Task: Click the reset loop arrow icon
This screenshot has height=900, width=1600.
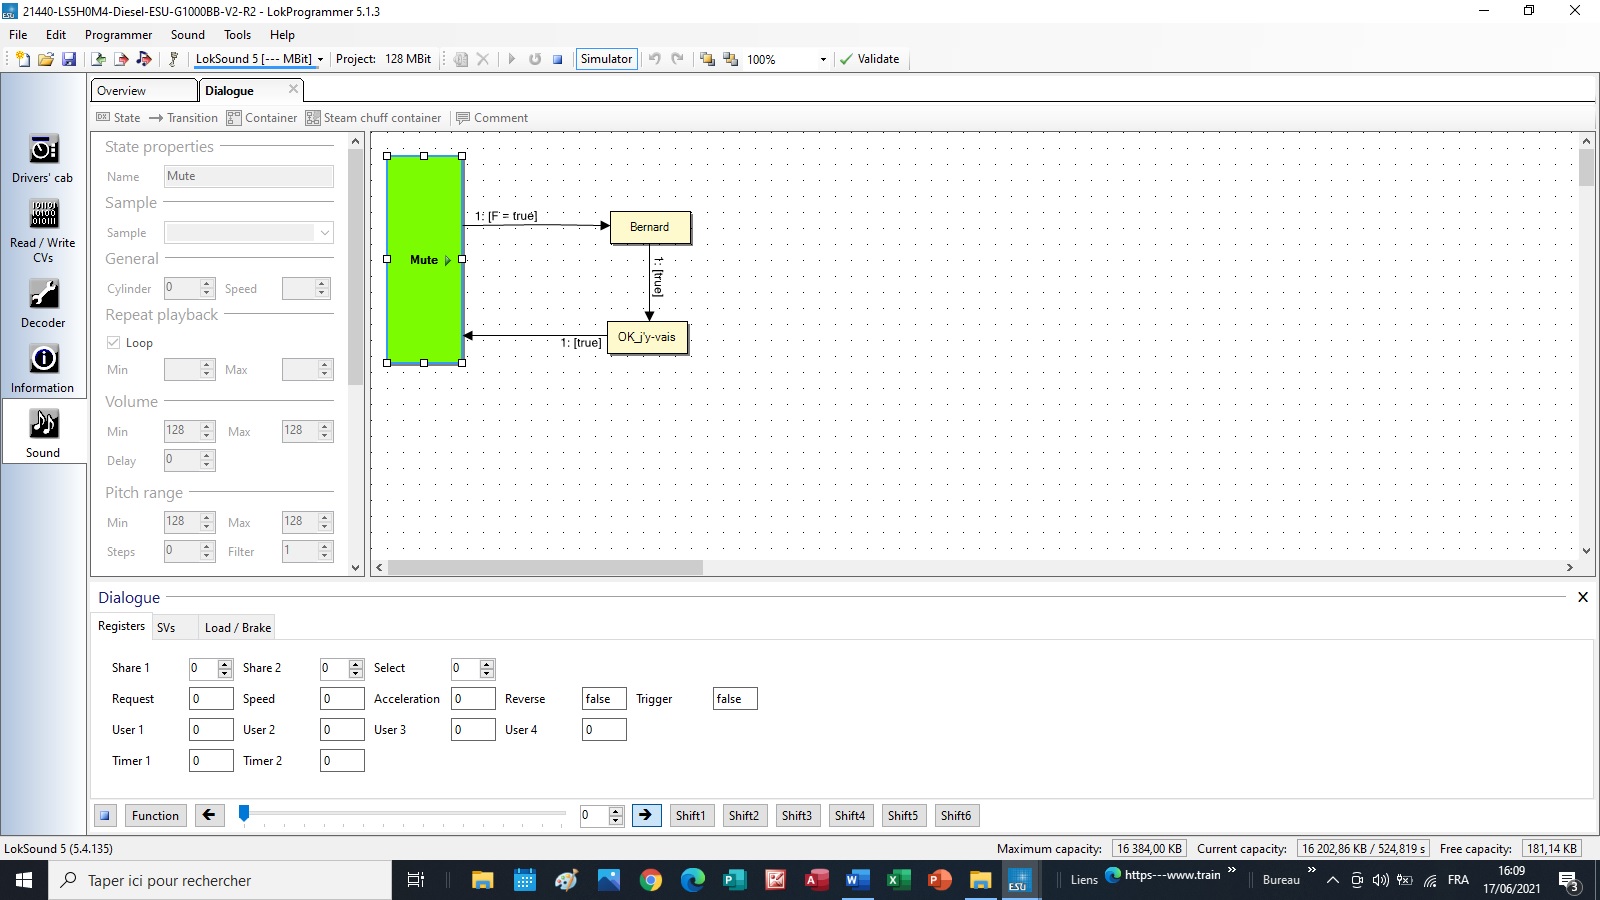Action: click(x=535, y=59)
